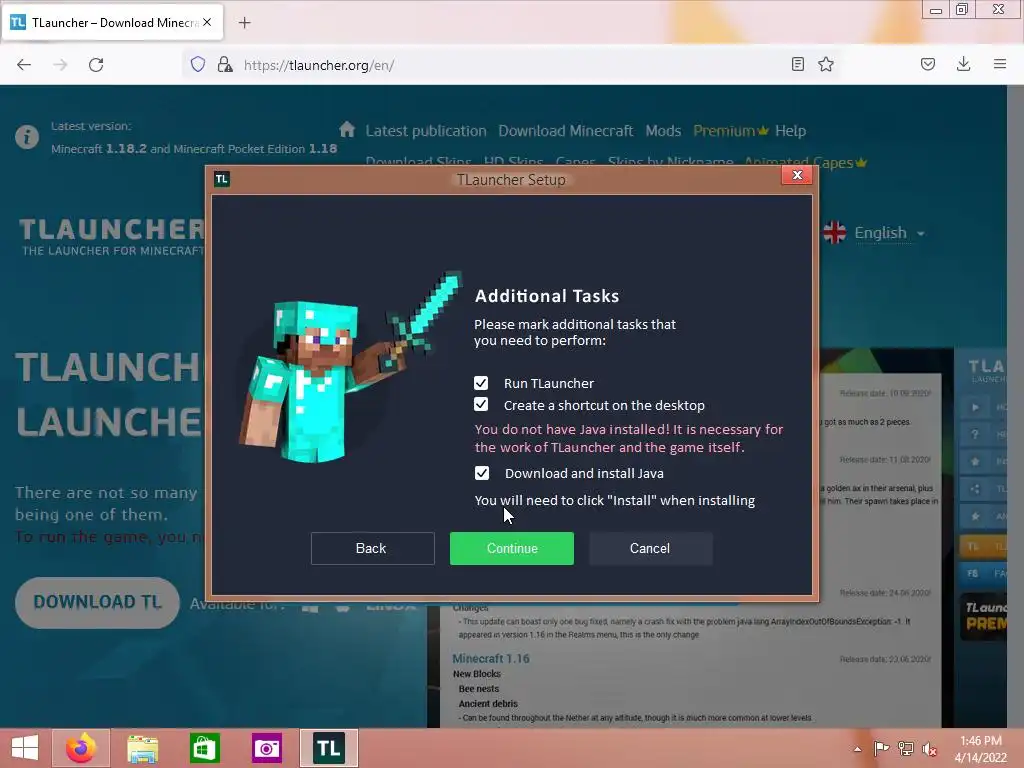Close the TLauncher Setup dialog
The image size is (1024, 768).
click(x=797, y=175)
